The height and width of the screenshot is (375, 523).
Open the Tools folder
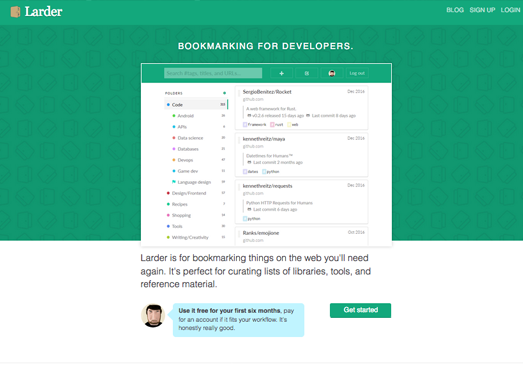tap(177, 226)
